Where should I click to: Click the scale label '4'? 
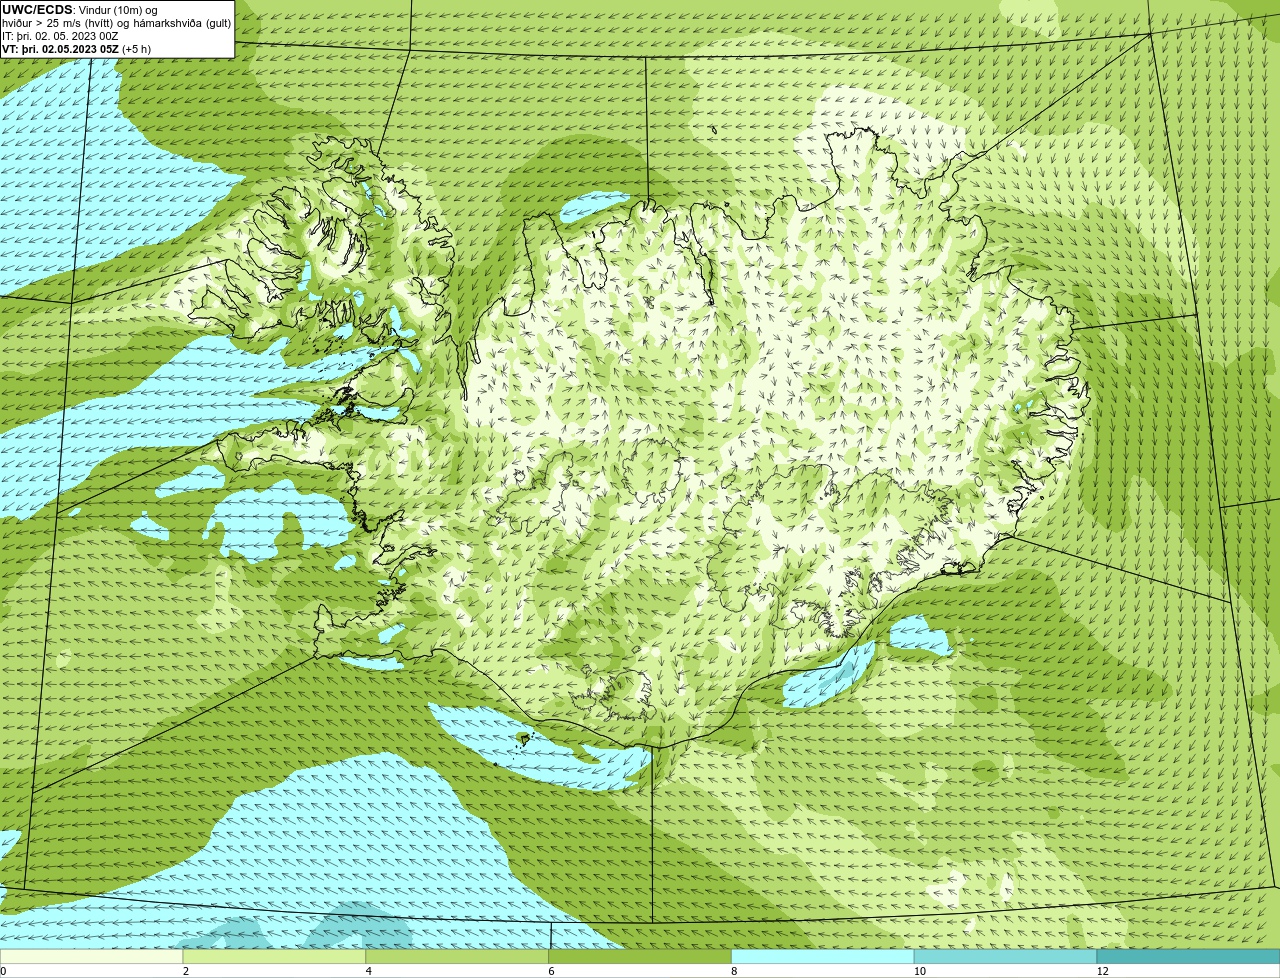tap(369, 971)
